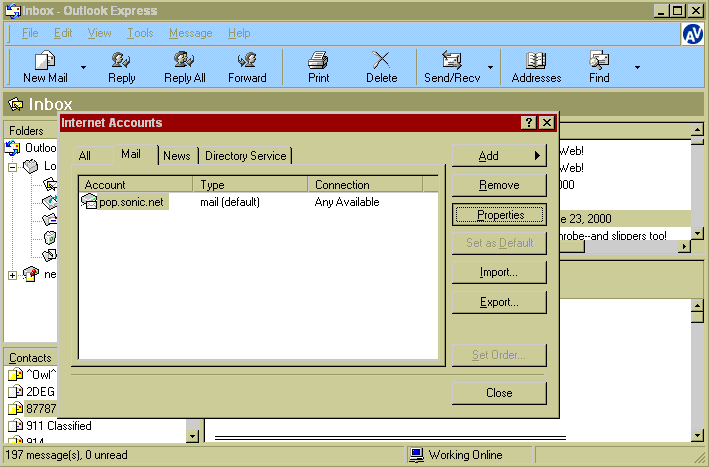Click the contacts list scroll down arrow
The image size is (709, 467).
pyautogui.click(x=193, y=436)
